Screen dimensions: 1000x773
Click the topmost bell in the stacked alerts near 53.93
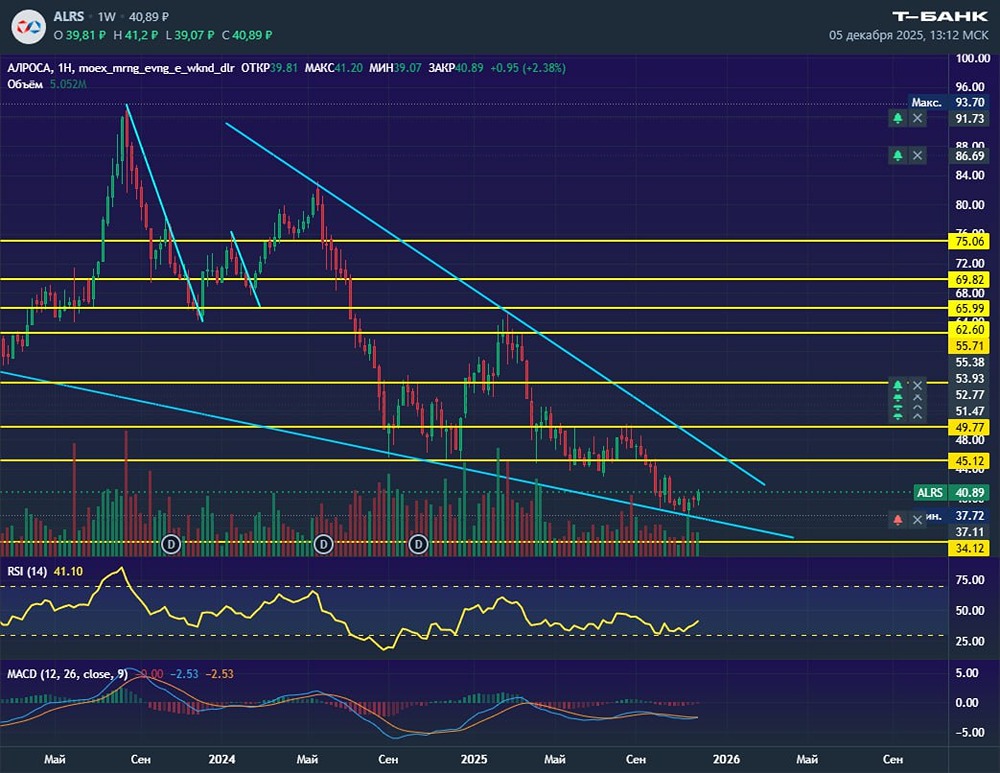point(898,385)
